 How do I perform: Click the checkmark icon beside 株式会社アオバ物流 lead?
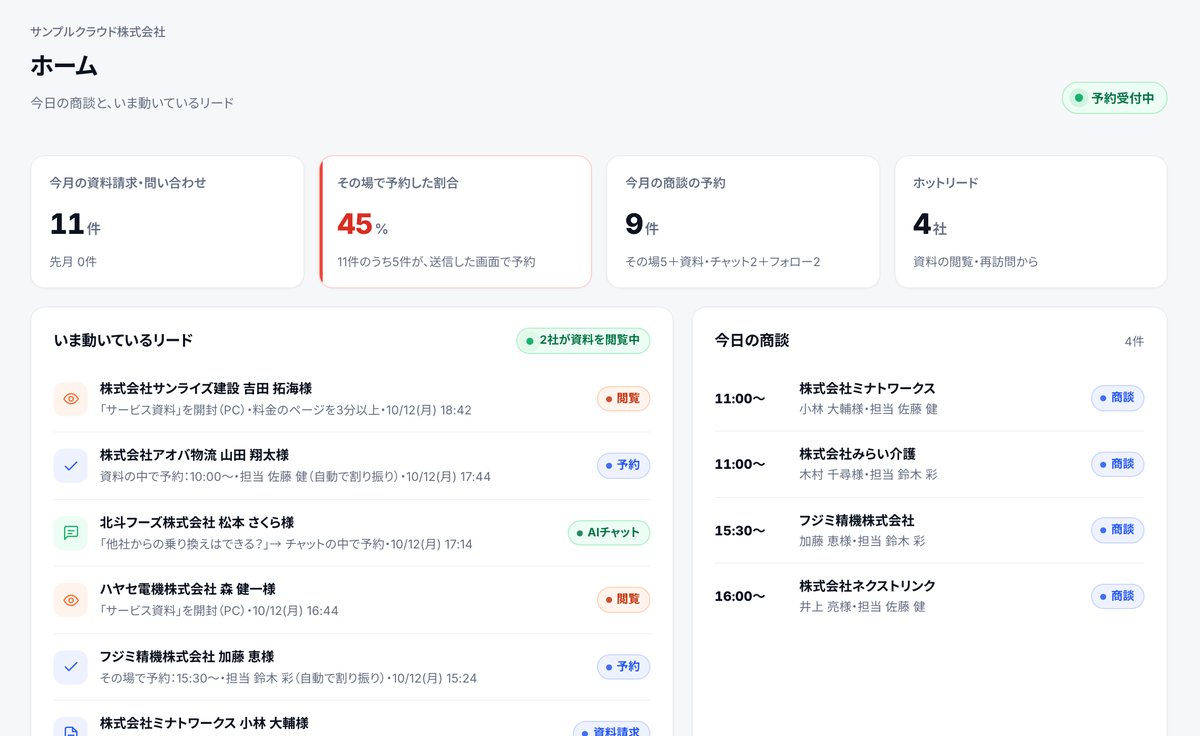point(71,466)
